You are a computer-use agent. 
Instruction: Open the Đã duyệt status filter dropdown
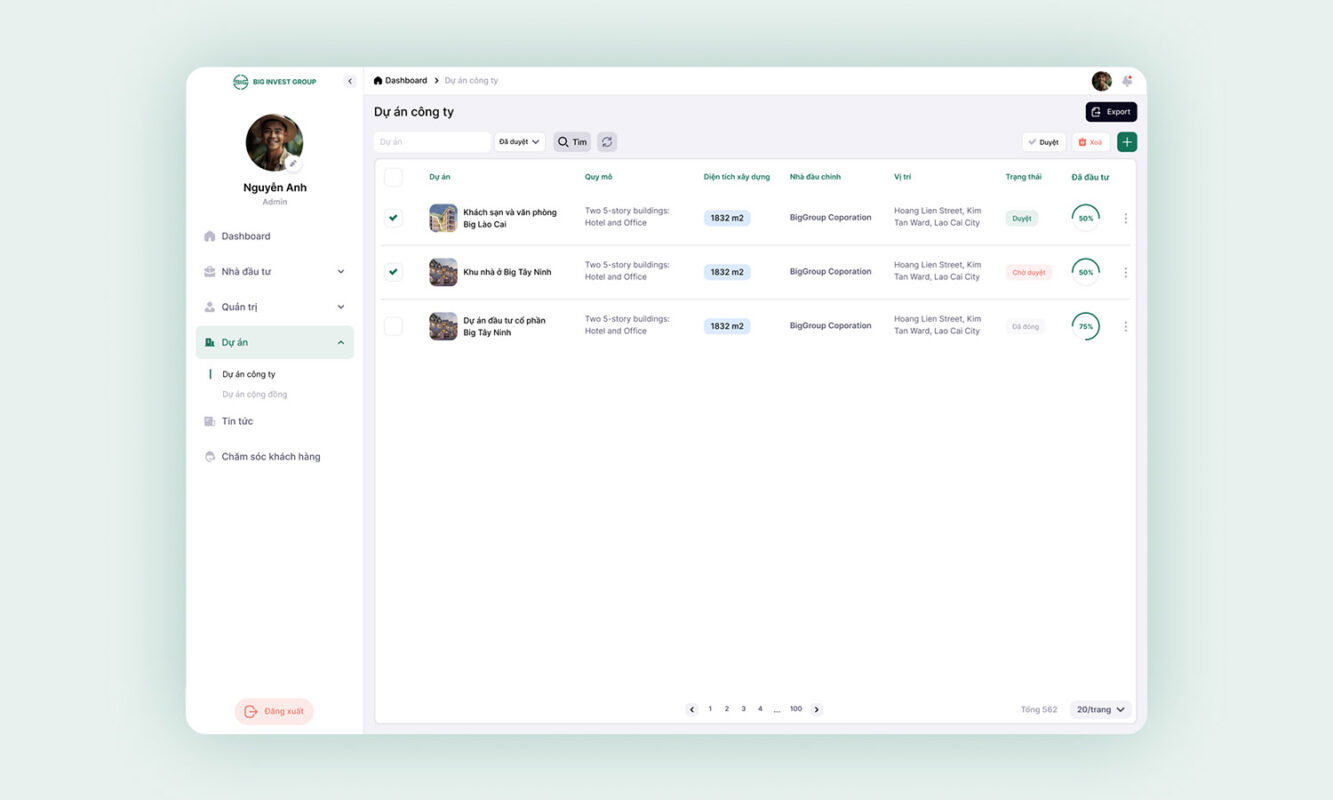[x=519, y=142]
